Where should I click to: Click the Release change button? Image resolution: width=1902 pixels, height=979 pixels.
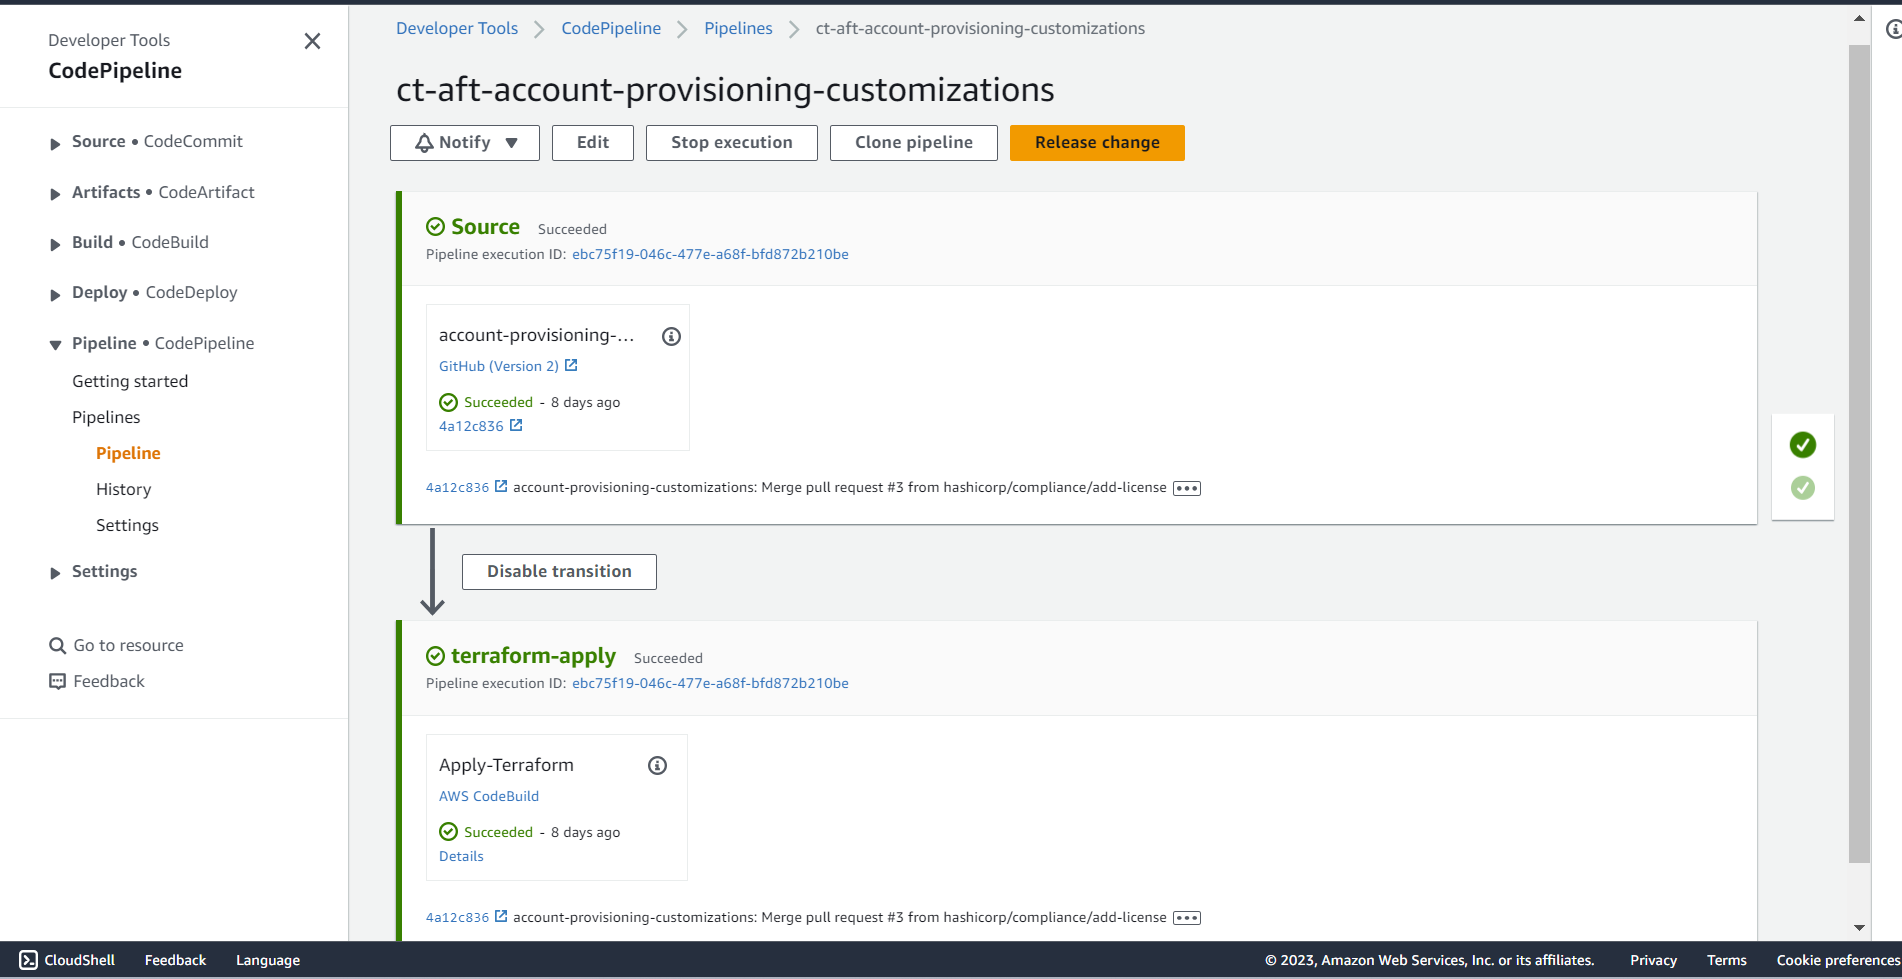click(1097, 143)
